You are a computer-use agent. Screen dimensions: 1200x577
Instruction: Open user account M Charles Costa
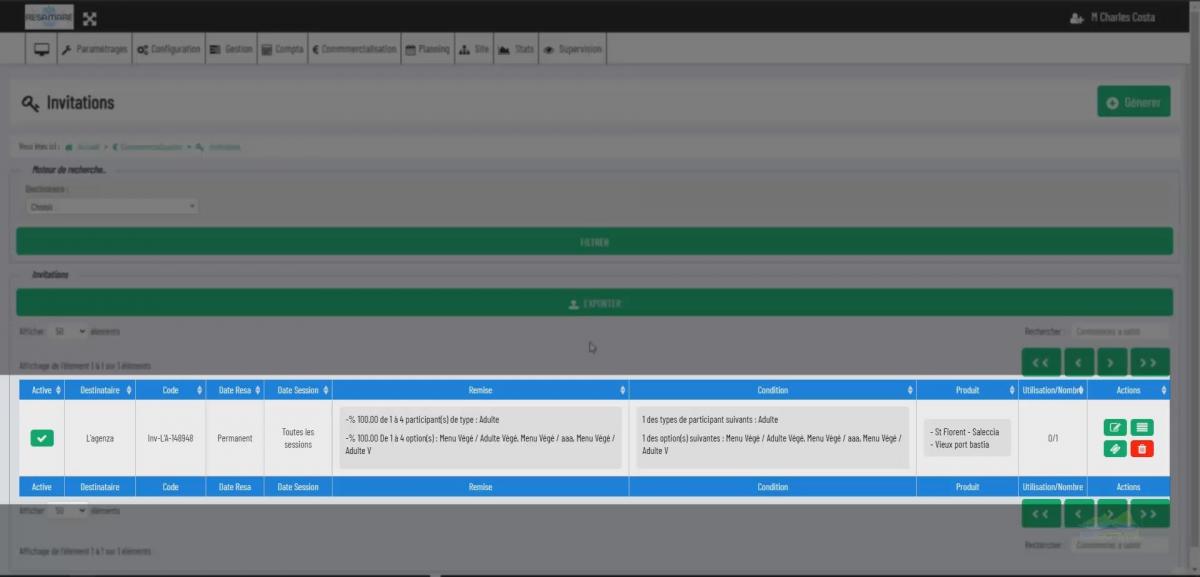point(1112,18)
